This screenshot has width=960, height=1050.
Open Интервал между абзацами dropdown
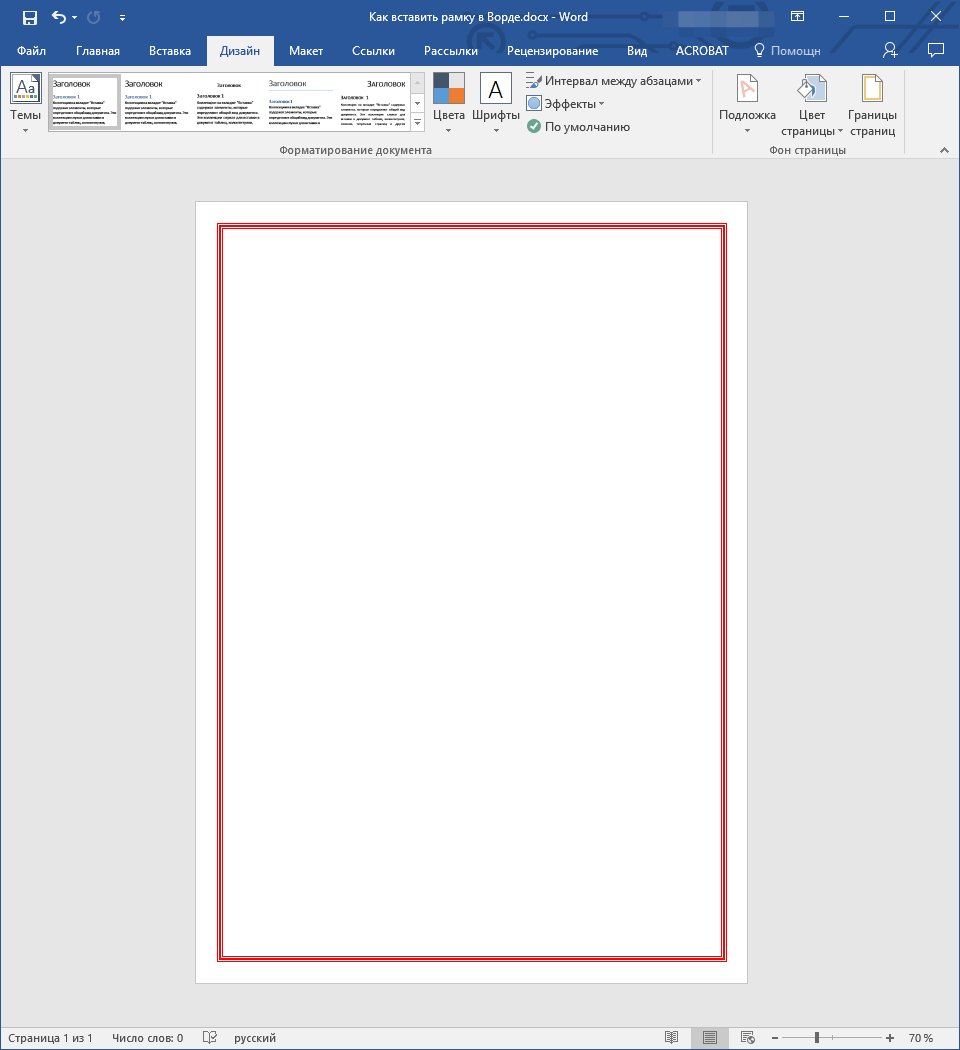pos(614,81)
